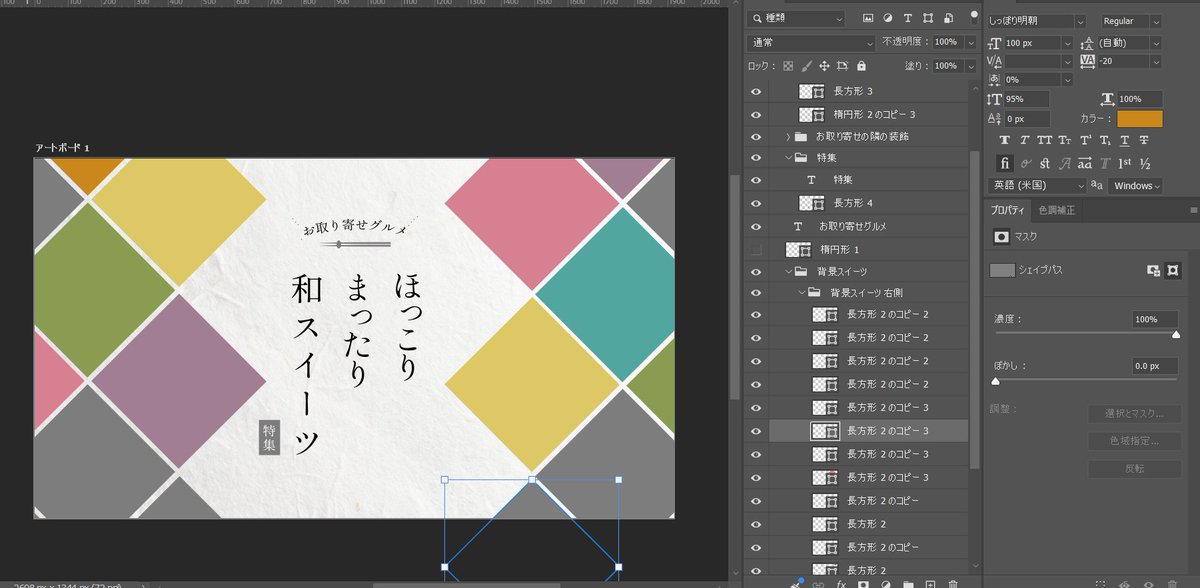Image resolution: width=1200 pixels, height=588 pixels.
Task: Expand the お取り寄せの隣の装飾 group
Action: pyautogui.click(x=787, y=136)
